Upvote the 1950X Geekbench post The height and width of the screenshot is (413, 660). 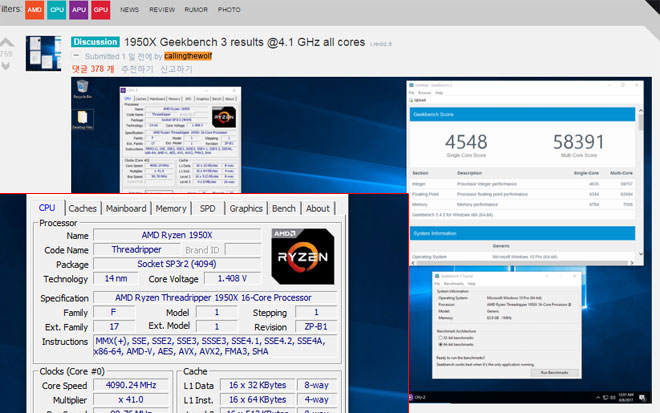coord(6,42)
